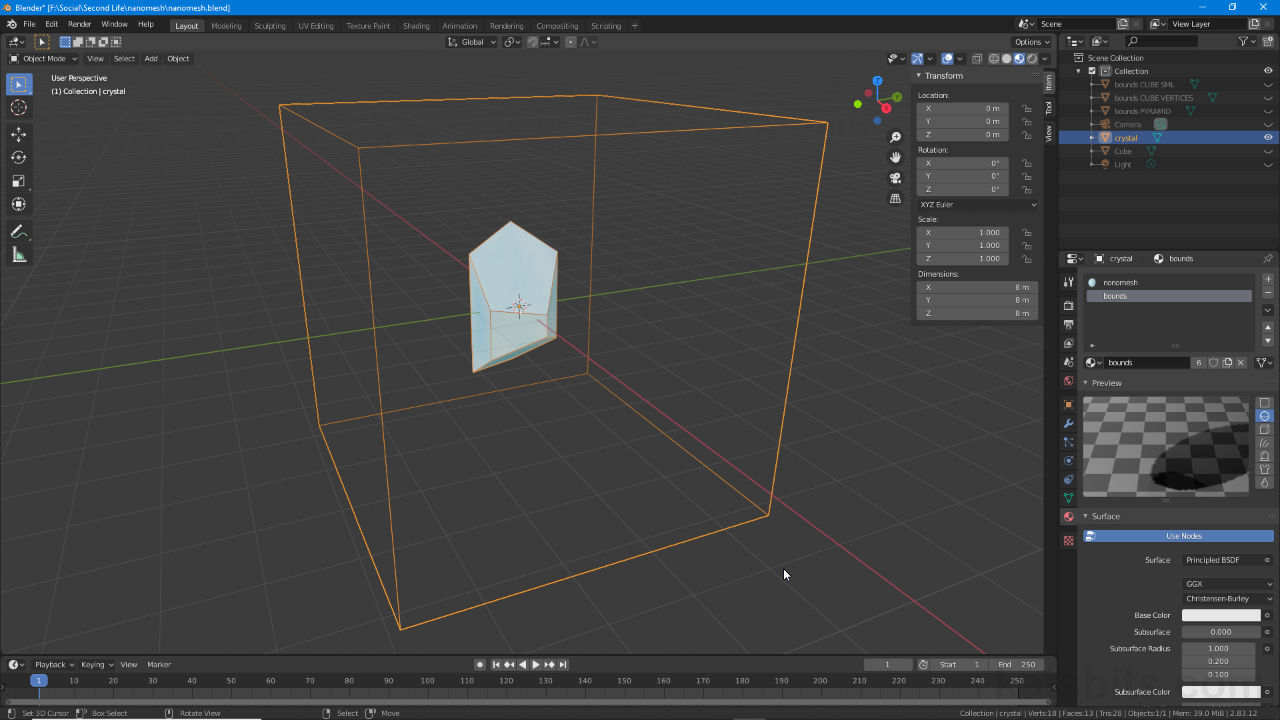This screenshot has height=720, width=1280.
Task: Pick the Annotate pencil tool
Action: [18, 231]
